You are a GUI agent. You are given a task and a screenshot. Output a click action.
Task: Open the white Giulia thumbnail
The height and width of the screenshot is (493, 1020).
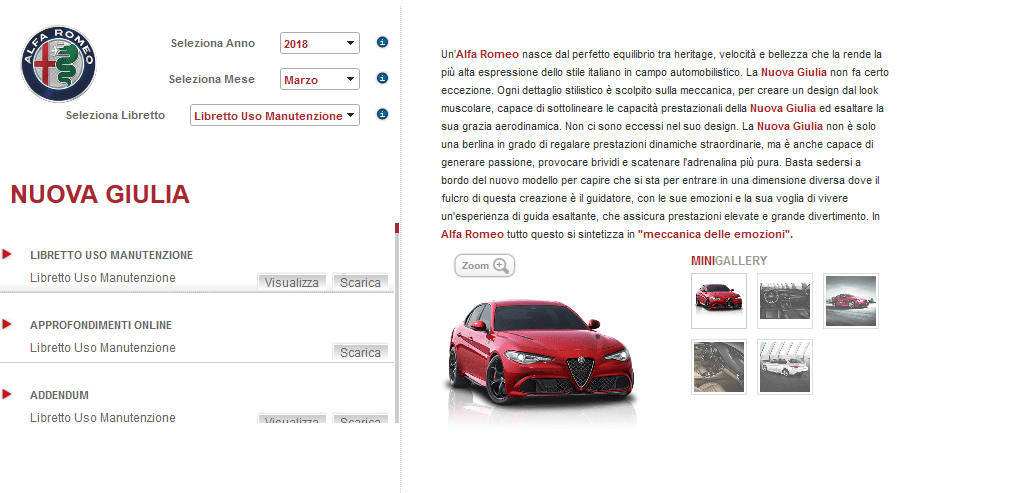[x=785, y=367]
